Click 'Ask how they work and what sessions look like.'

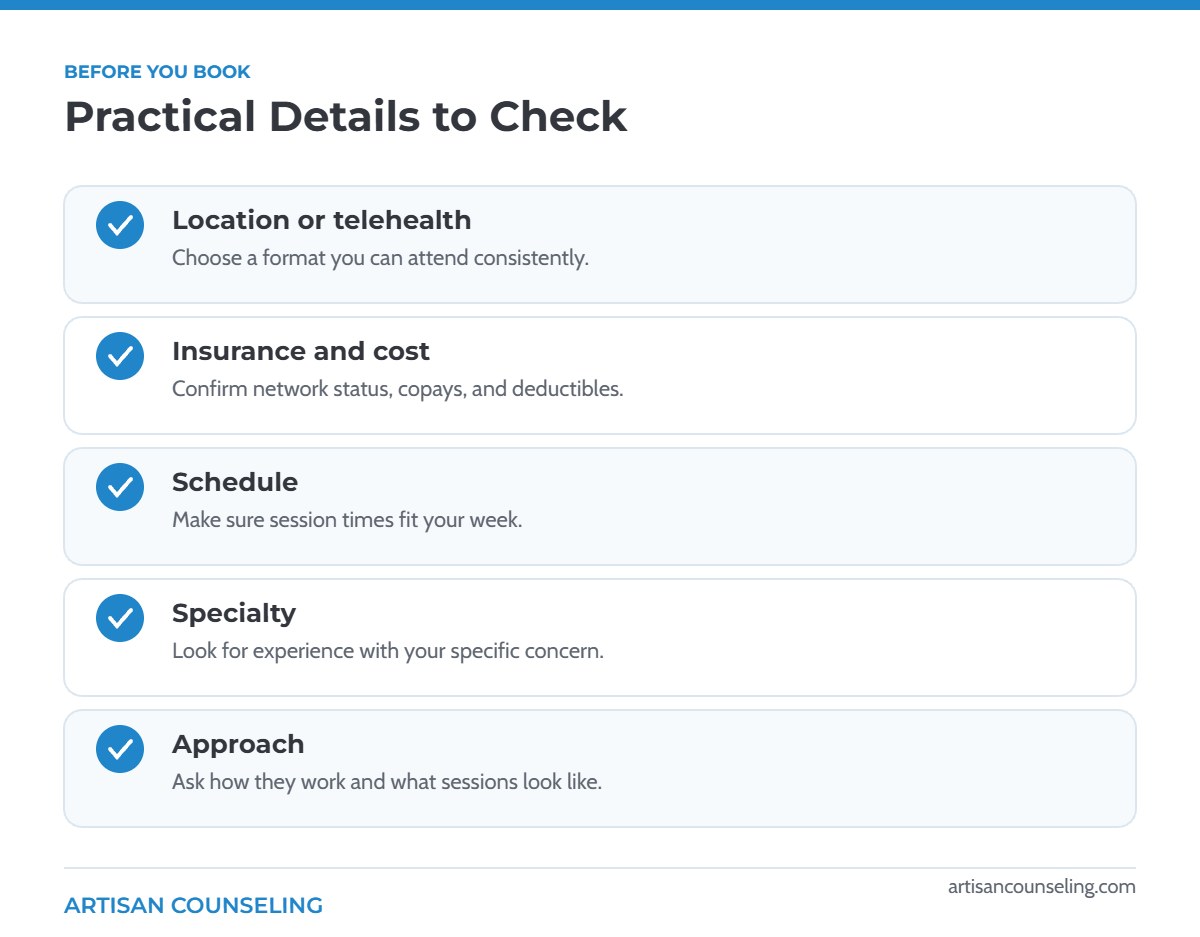click(x=387, y=782)
